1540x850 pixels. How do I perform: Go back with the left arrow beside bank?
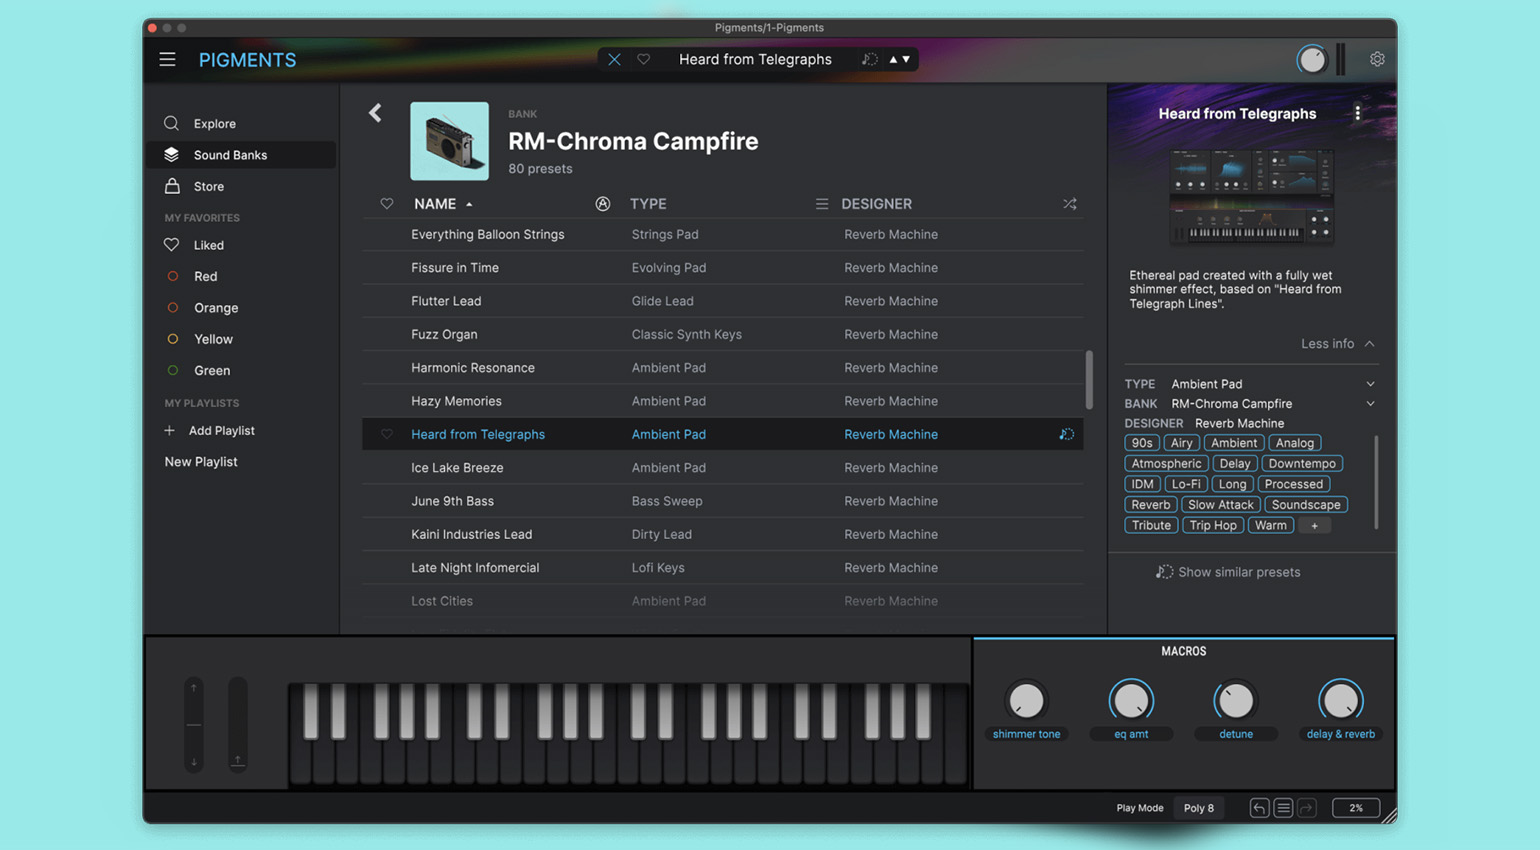point(375,113)
